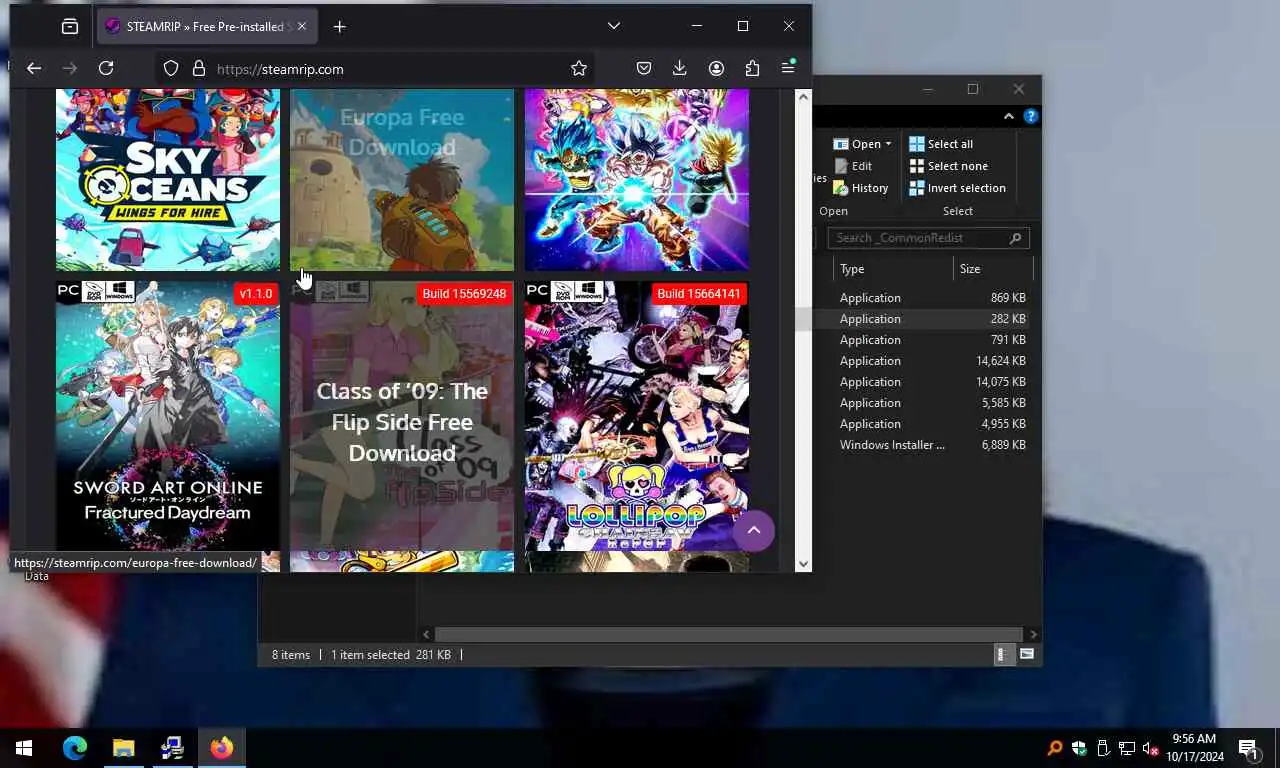Click the webpage scrollbar up arrow
Viewport: 1280px width, 768px height.
tap(803, 97)
